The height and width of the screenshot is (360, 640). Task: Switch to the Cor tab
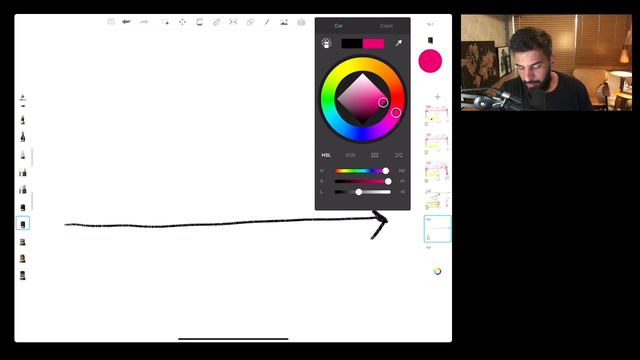(x=339, y=26)
